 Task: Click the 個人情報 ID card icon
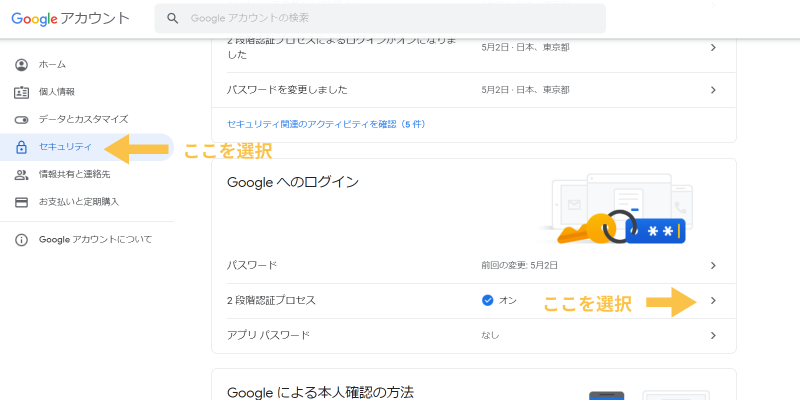[21, 92]
